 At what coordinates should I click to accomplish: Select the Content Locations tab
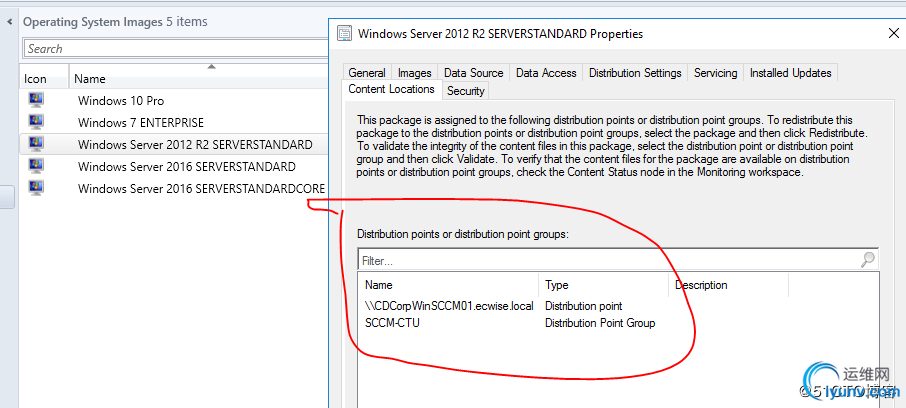point(391,89)
